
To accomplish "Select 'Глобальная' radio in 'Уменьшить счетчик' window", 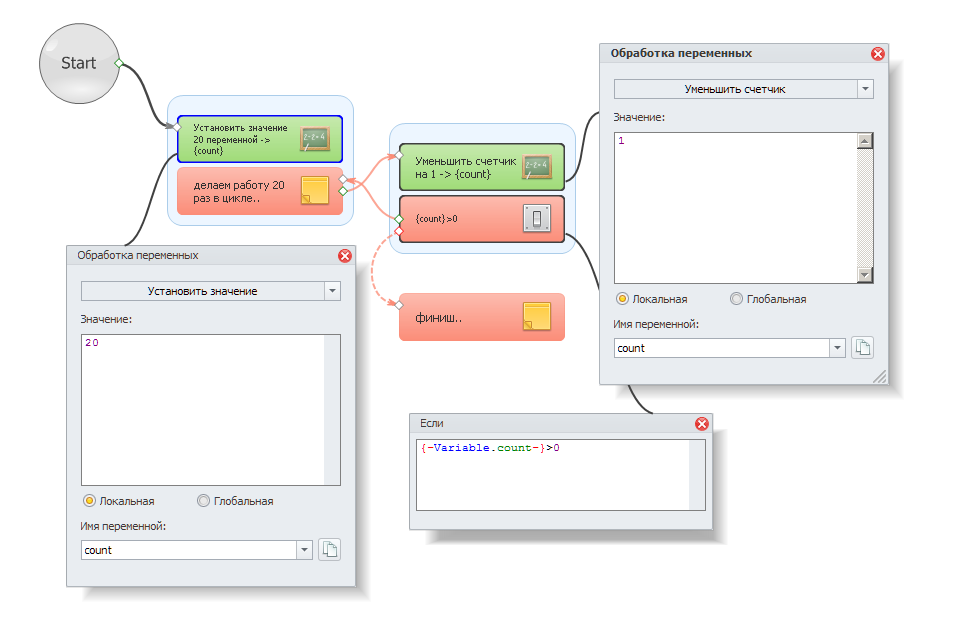I will point(736,299).
